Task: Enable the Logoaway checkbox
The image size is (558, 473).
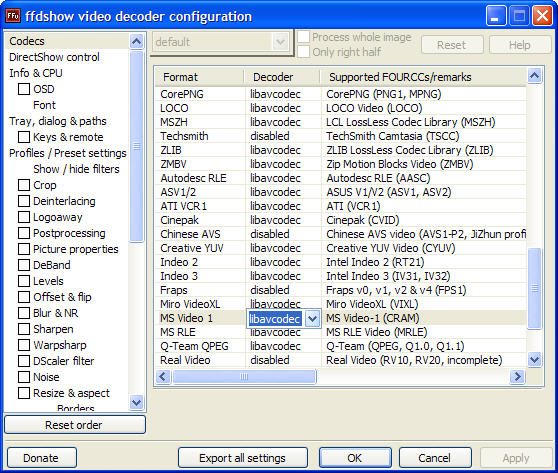Action: point(24,217)
